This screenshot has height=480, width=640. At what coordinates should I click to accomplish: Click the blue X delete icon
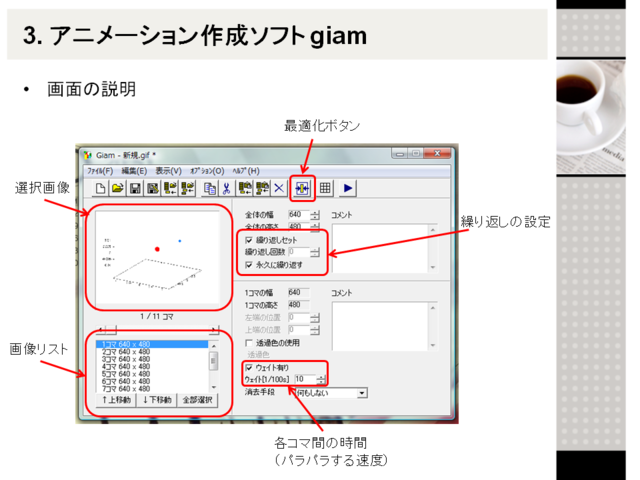pos(279,187)
